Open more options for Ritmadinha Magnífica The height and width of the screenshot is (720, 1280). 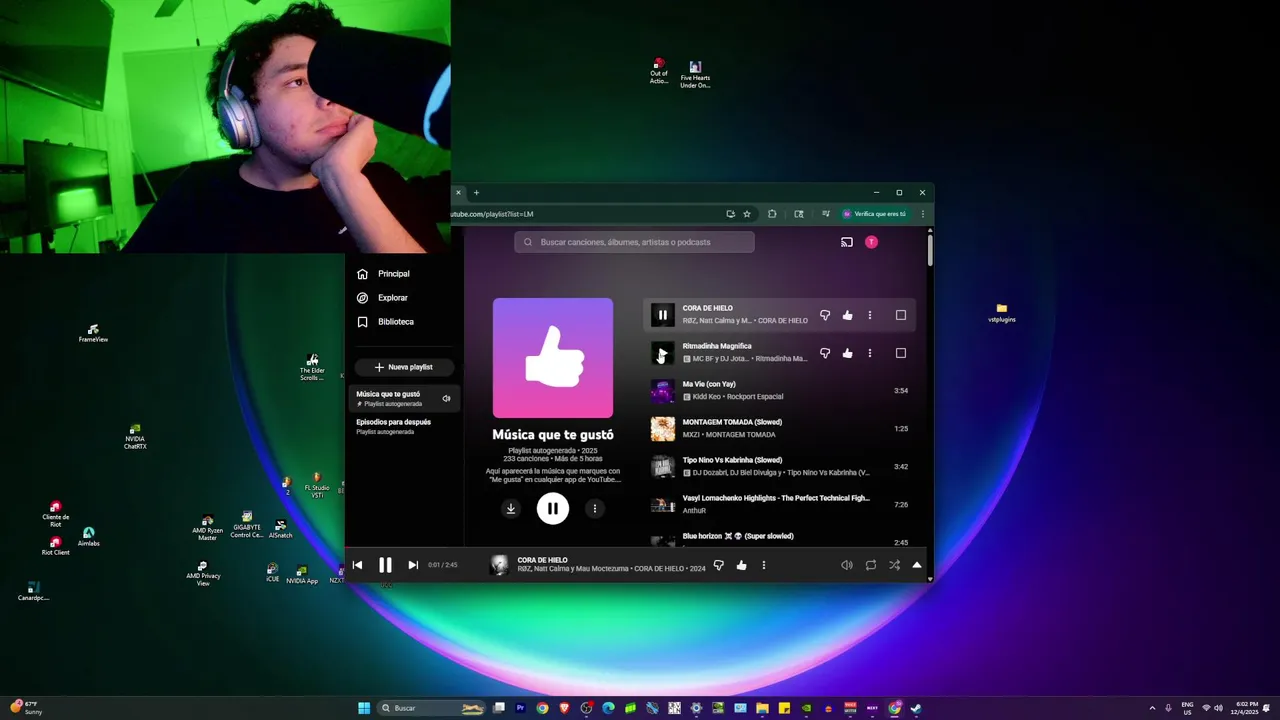point(869,353)
